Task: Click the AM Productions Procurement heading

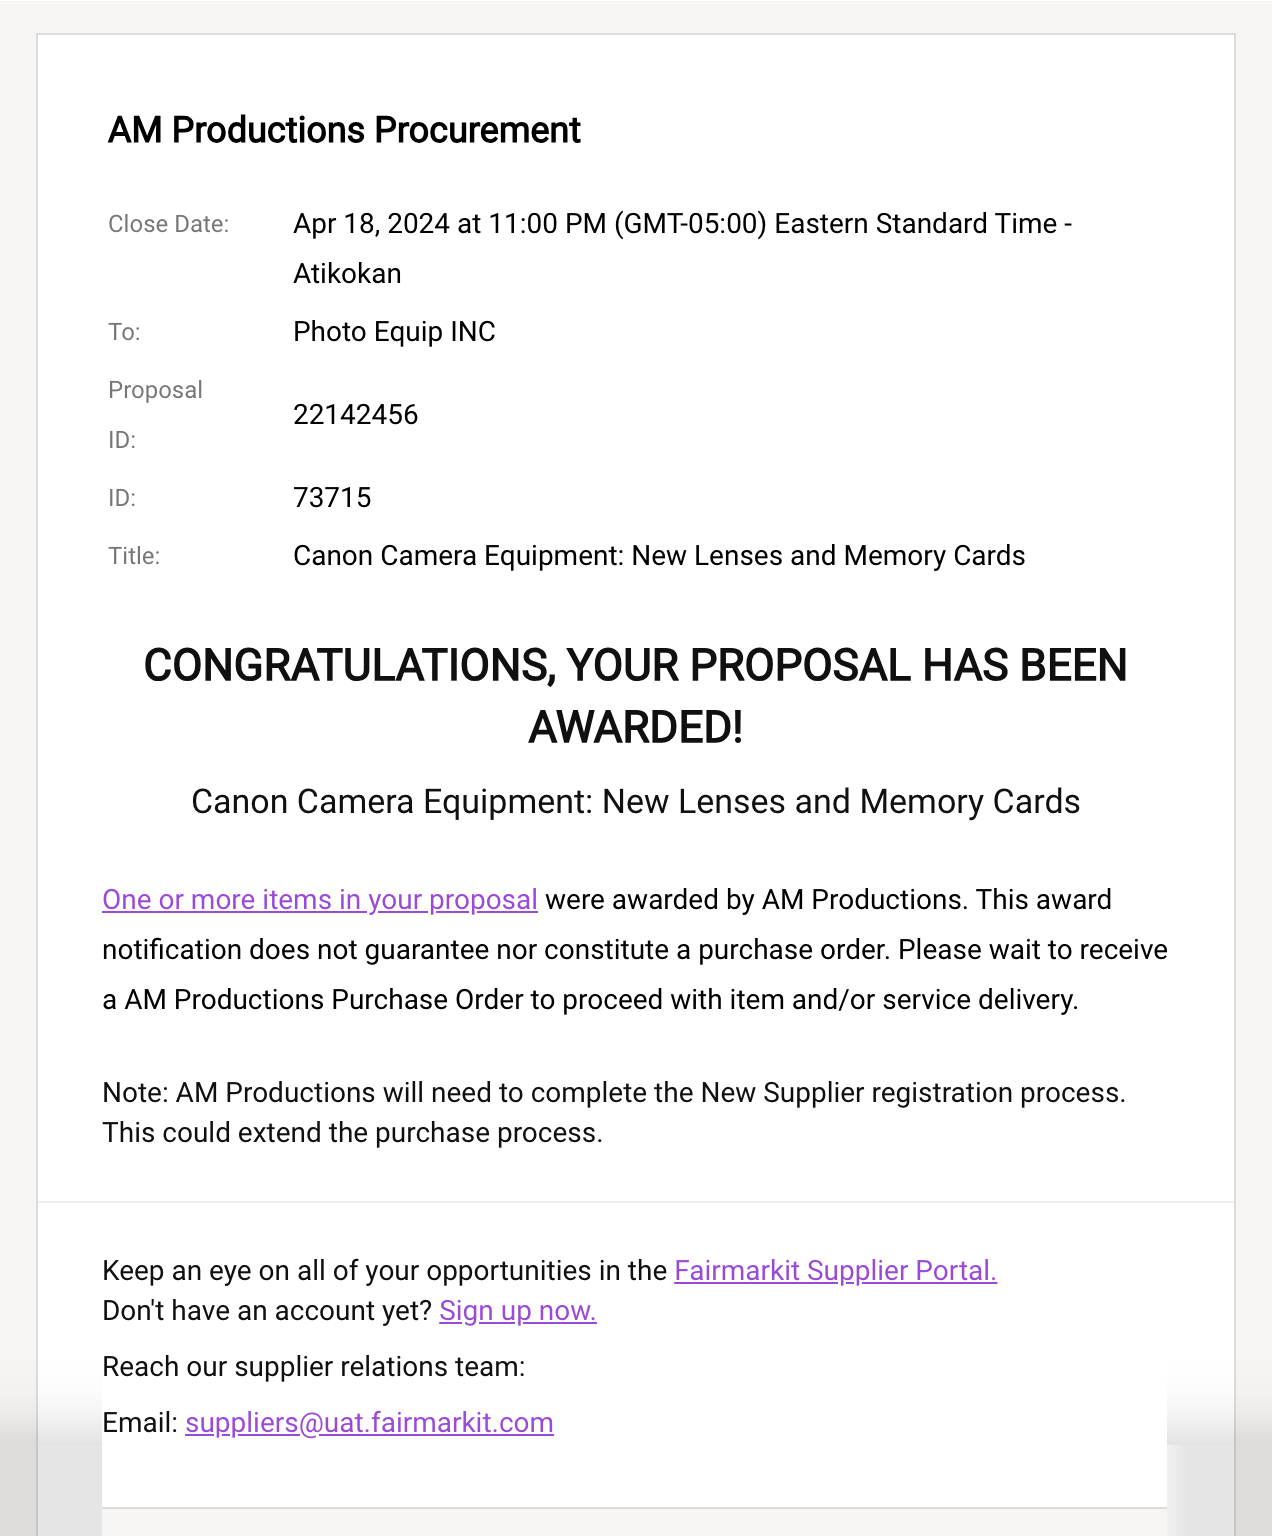Action: pyautogui.click(x=344, y=130)
